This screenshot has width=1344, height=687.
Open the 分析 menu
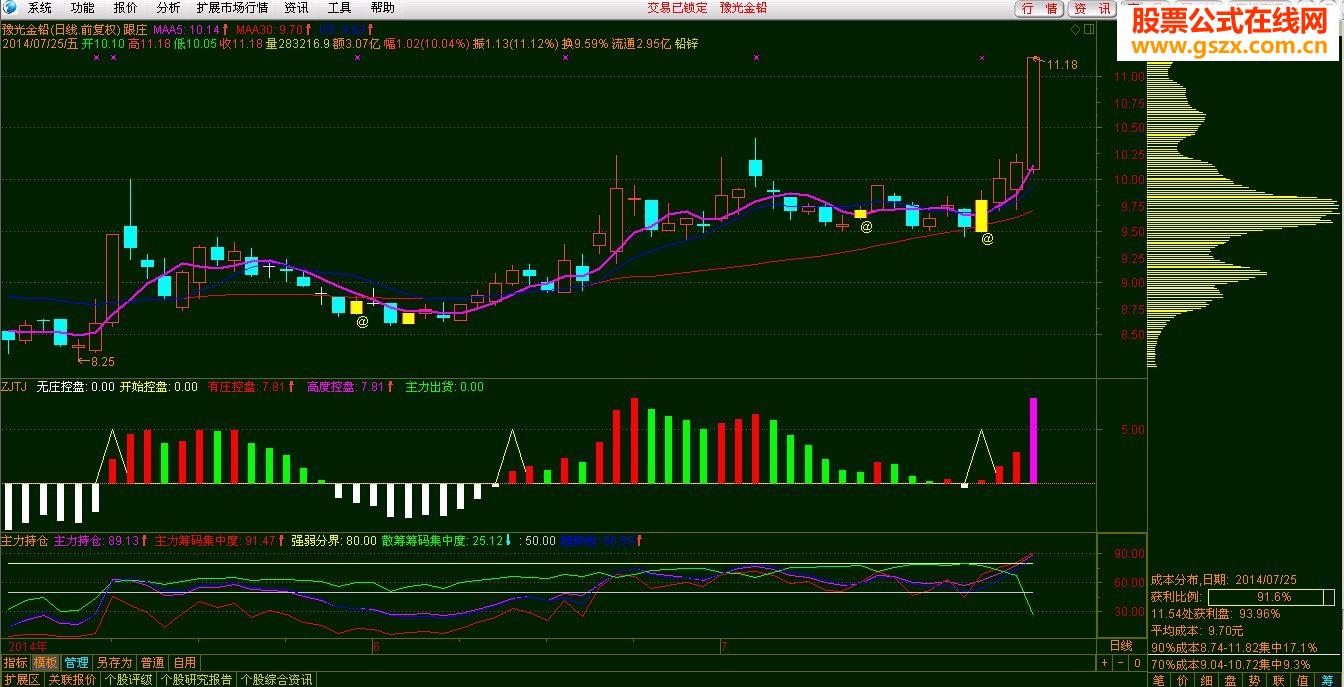169,8
